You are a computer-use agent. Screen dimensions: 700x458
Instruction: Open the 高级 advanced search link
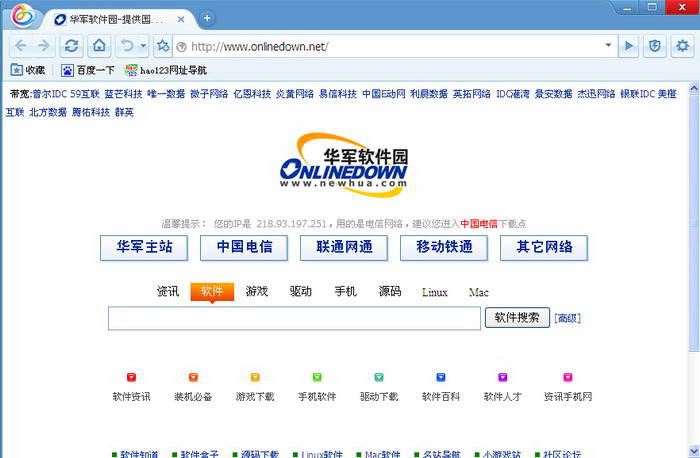tap(567, 319)
